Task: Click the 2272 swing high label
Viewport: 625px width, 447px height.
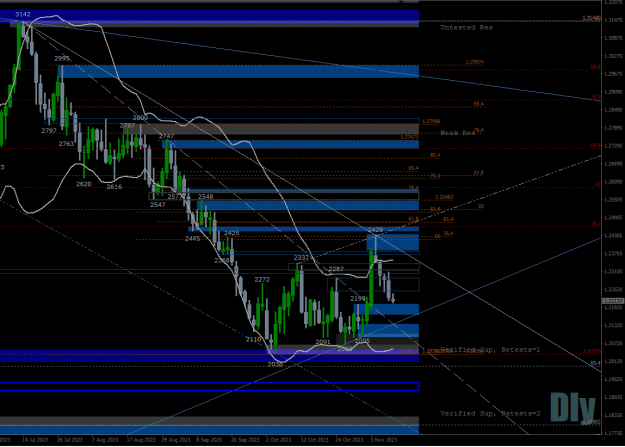Action: [262, 280]
